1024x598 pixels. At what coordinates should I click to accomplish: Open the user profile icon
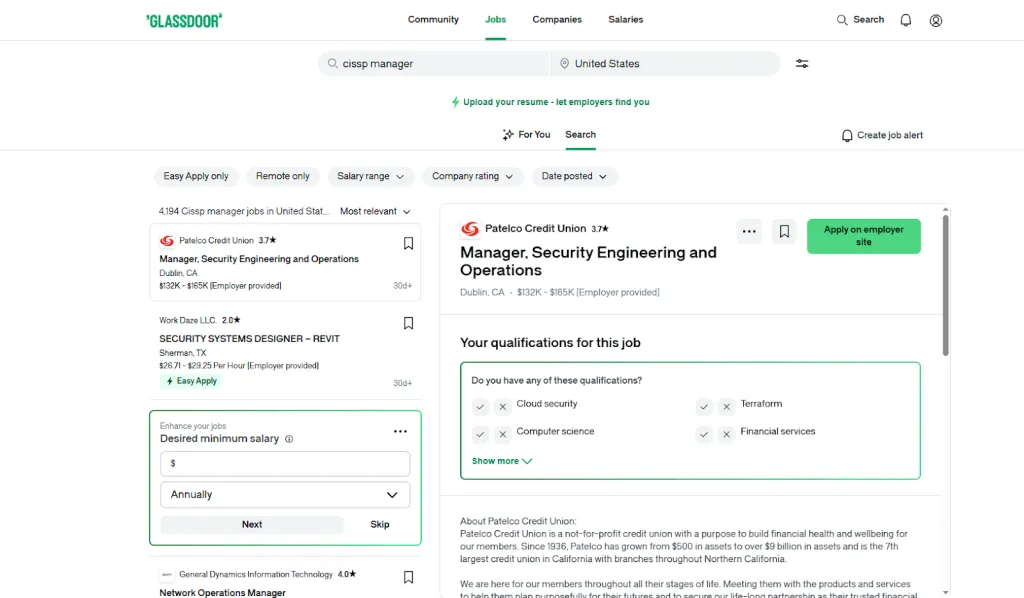[936, 20]
